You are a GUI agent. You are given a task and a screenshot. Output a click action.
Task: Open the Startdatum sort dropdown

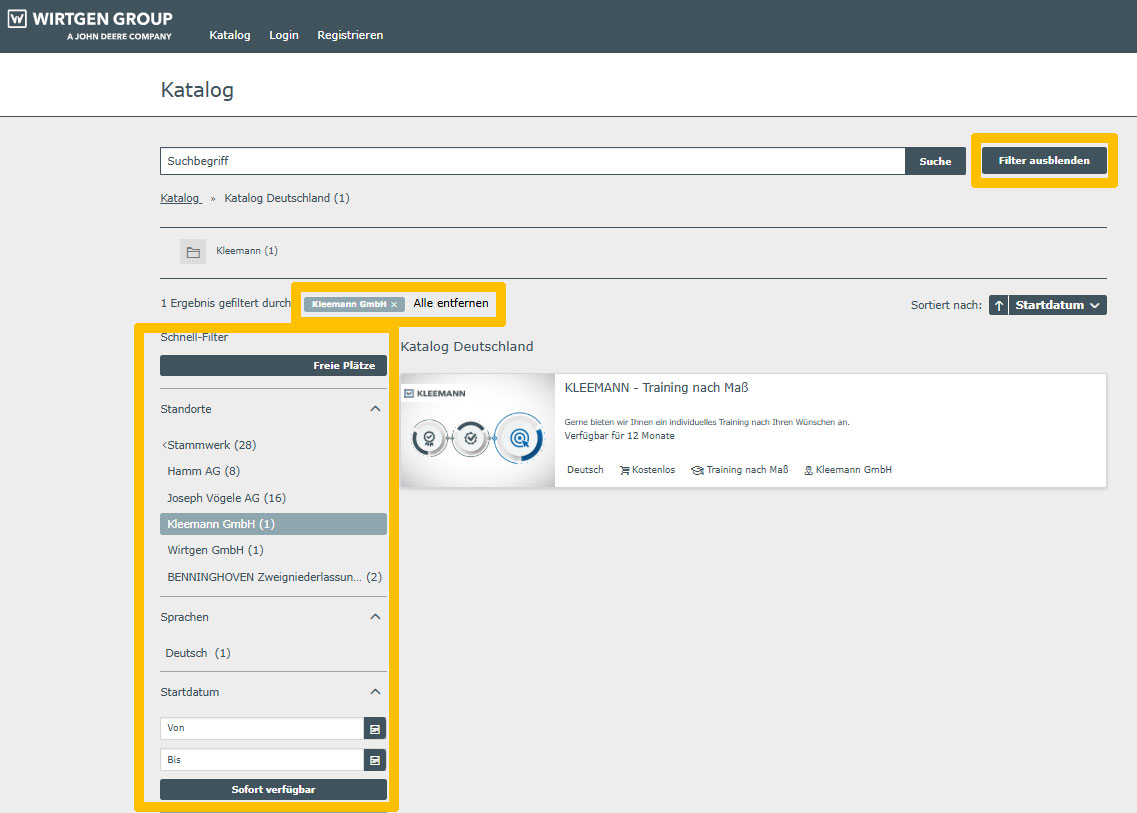[x=1058, y=306]
